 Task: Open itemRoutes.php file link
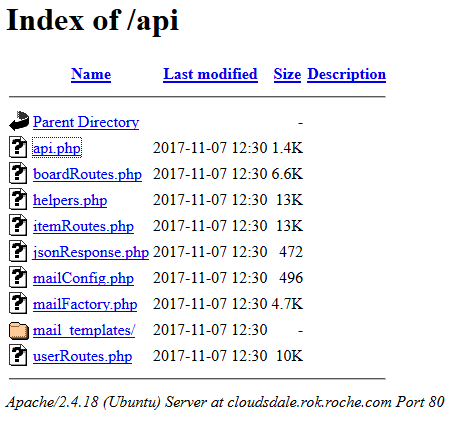pos(83,226)
